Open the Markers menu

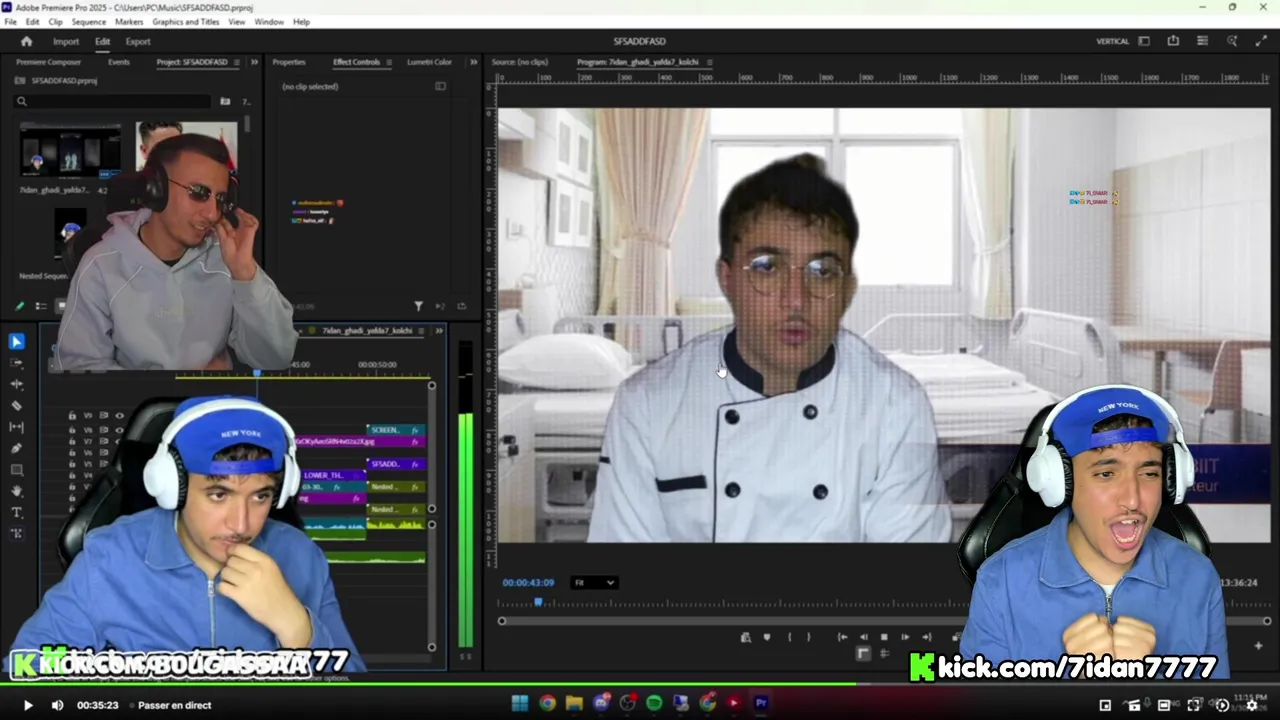(x=129, y=21)
